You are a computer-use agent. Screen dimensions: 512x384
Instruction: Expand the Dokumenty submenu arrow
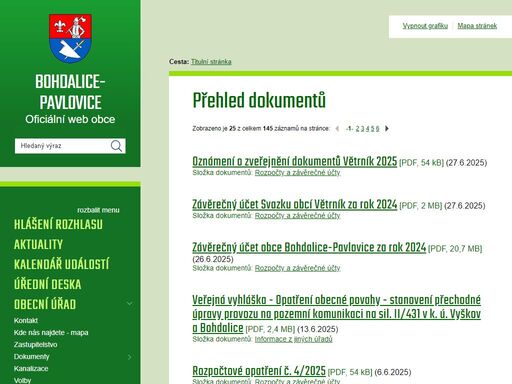pyautogui.click(x=130, y=357)
